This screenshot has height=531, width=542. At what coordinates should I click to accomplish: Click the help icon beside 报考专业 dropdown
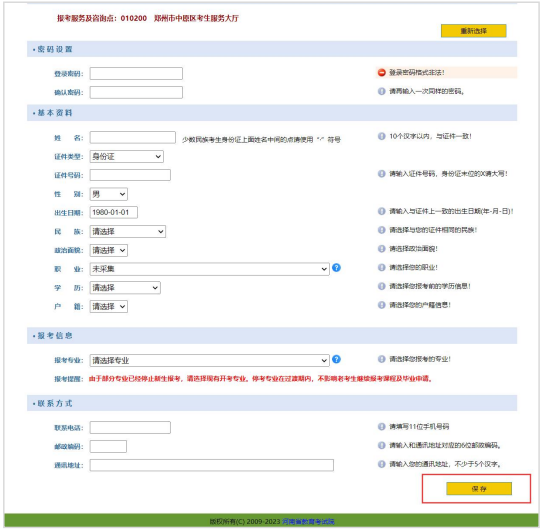pyautogui.click(x=336, y=359)
